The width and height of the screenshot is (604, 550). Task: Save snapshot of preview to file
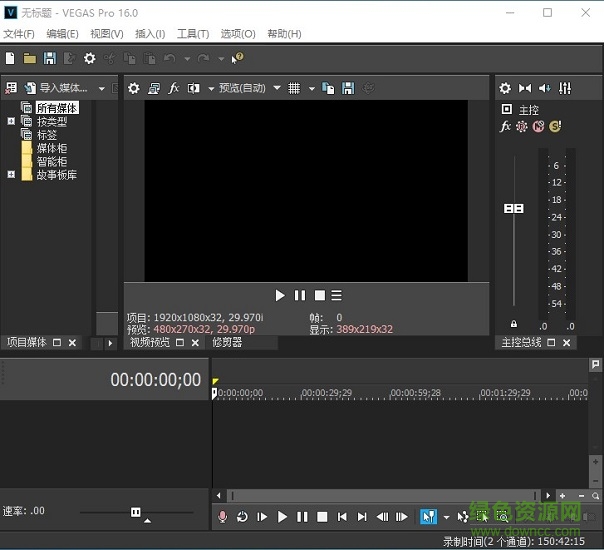347,89
